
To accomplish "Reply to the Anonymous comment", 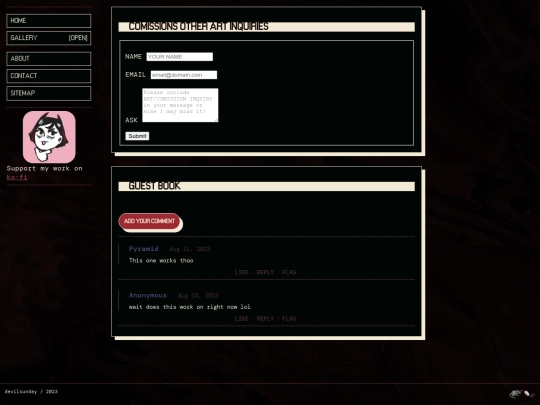I will click(x=265, y=319).
